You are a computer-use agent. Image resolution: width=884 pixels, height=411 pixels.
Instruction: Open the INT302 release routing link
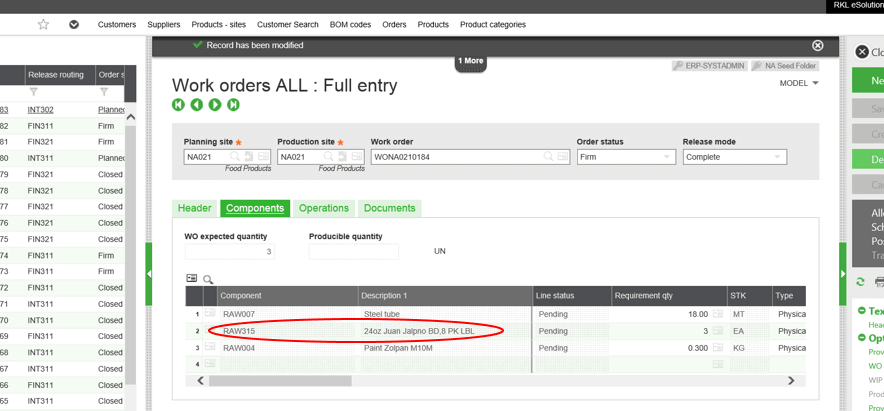tap(41, 110)
